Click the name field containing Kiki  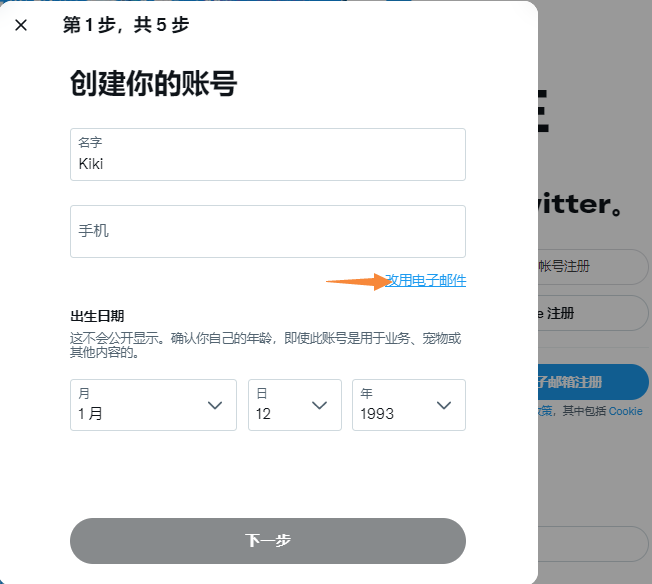(x=267, y=155)
